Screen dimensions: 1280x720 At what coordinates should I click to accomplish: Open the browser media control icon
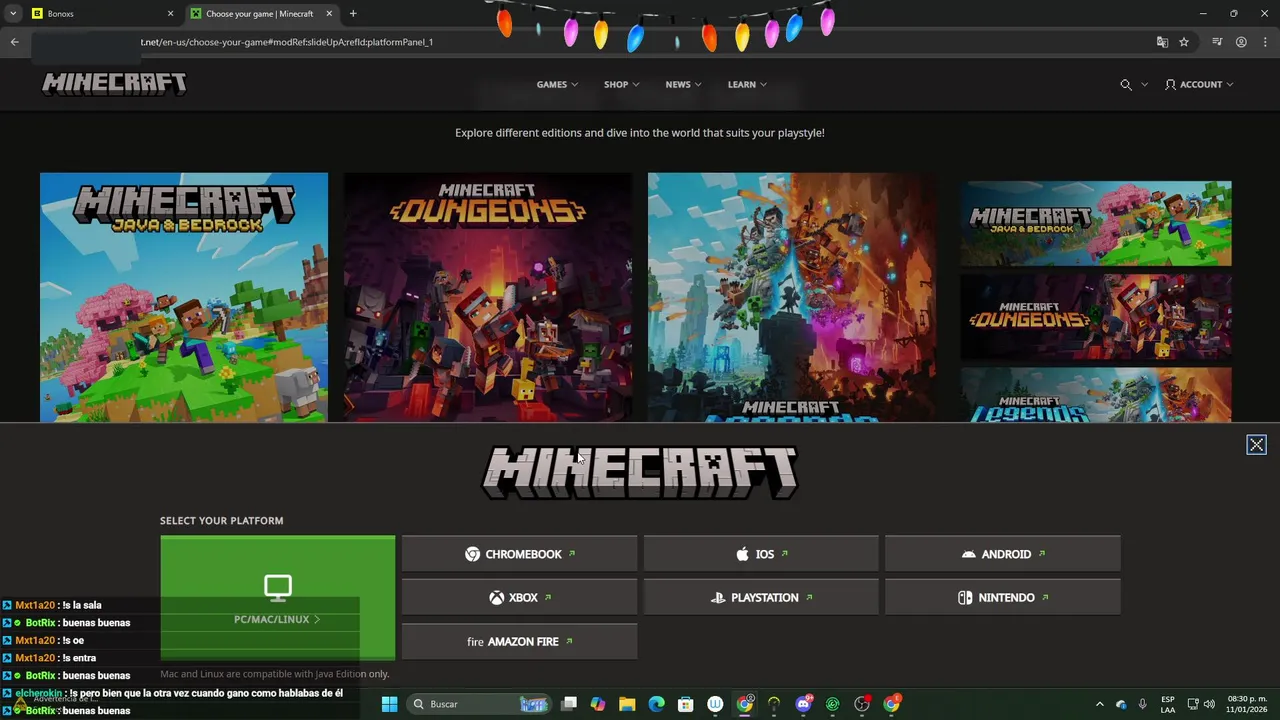pos(1217,42)
